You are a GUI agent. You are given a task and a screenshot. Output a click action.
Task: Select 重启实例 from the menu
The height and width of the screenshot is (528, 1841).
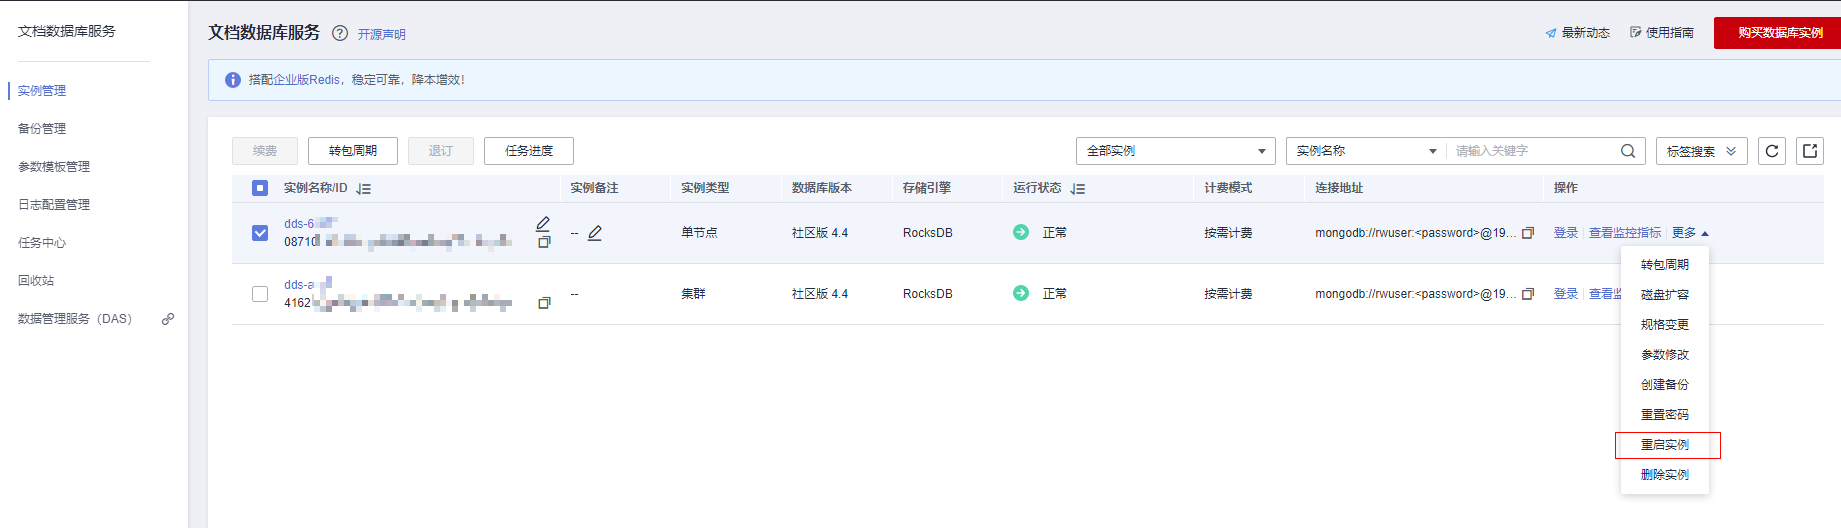(x=1665, y=445)
